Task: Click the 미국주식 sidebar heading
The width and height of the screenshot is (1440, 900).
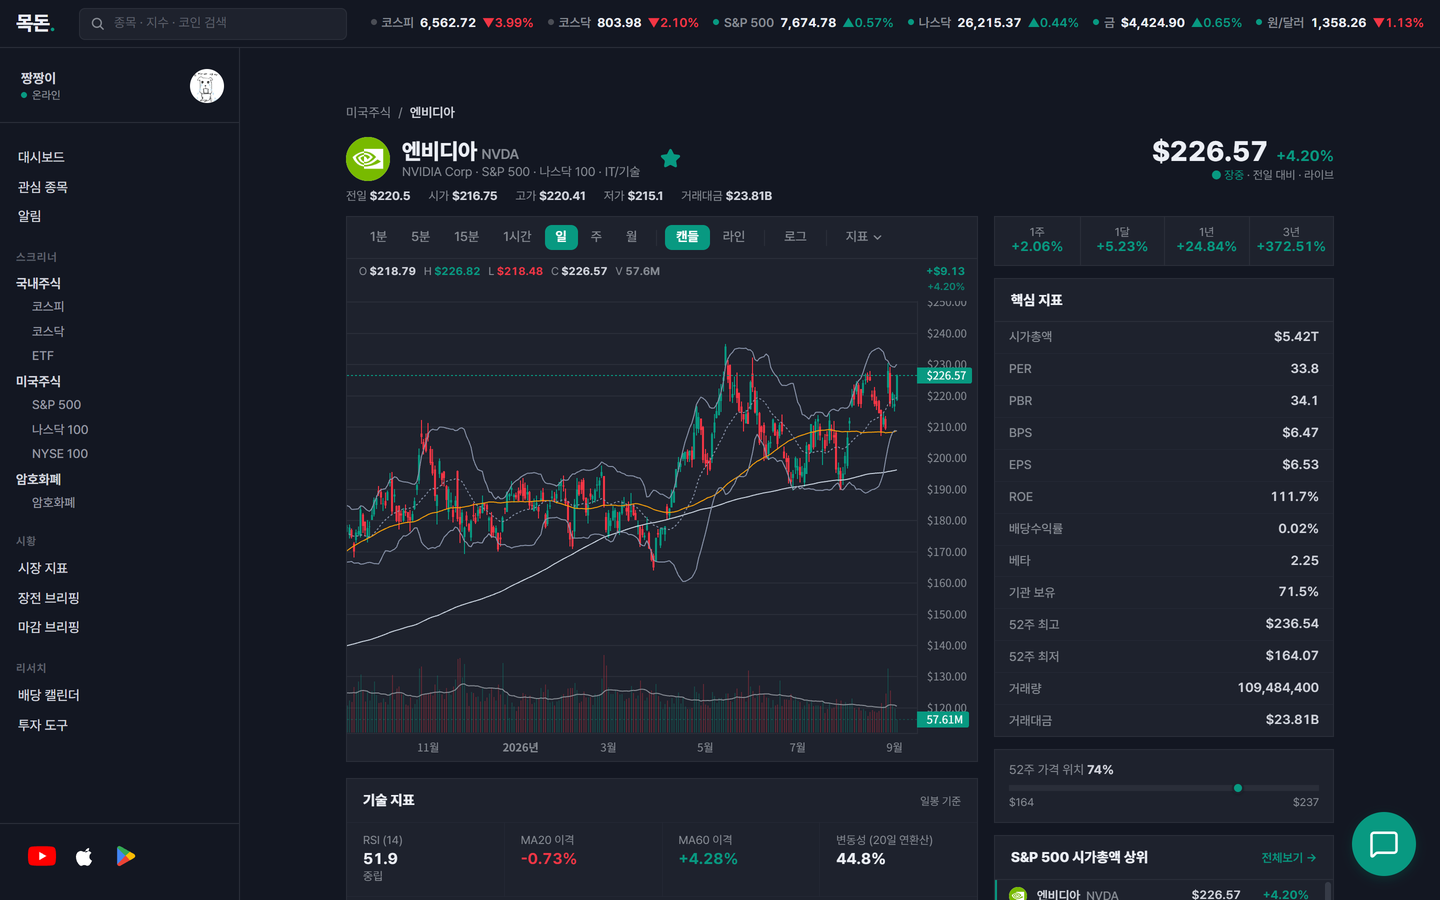Action: tap(39, 381)
